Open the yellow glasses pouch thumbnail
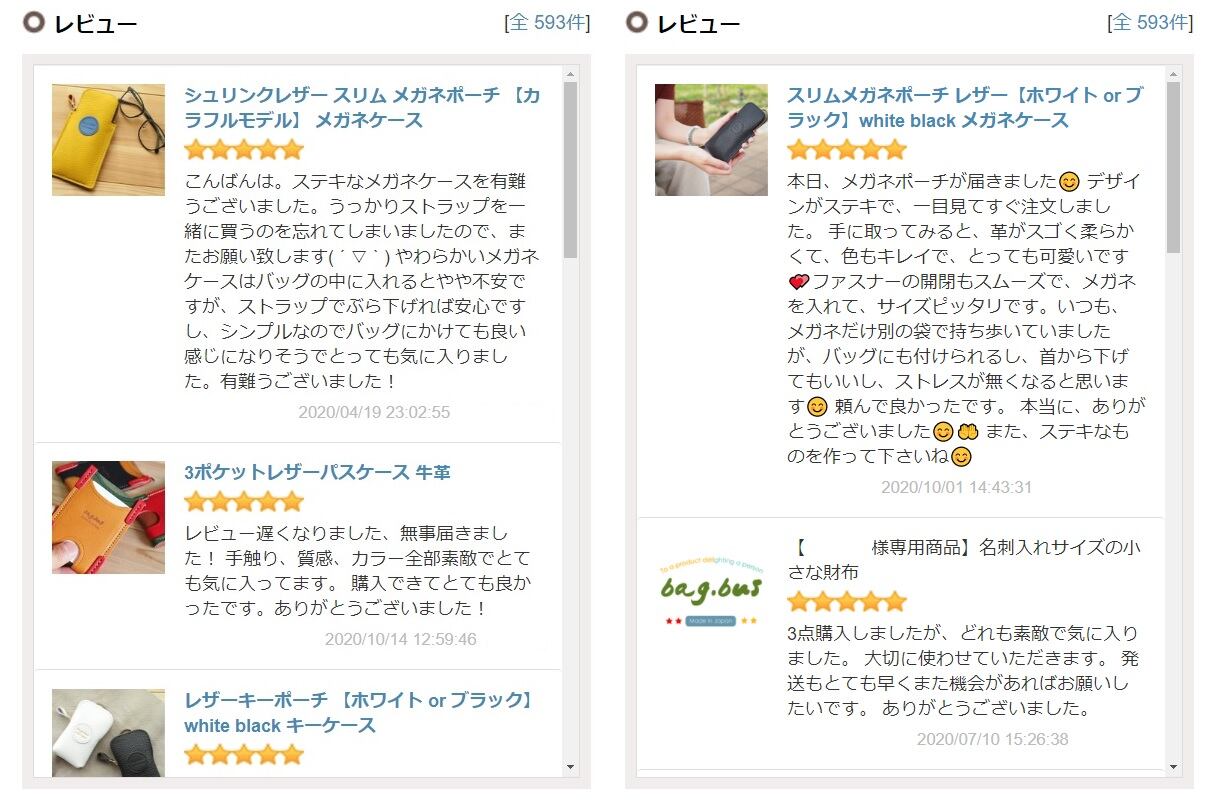Viewport: 1228px width, 812px height. tap(108, 140)
